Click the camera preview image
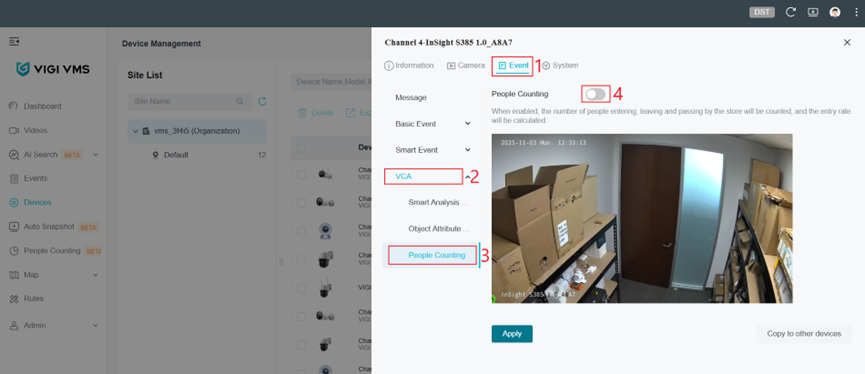Image resolution: width=865 pixels, height=374 pixels. coord(642,218)
